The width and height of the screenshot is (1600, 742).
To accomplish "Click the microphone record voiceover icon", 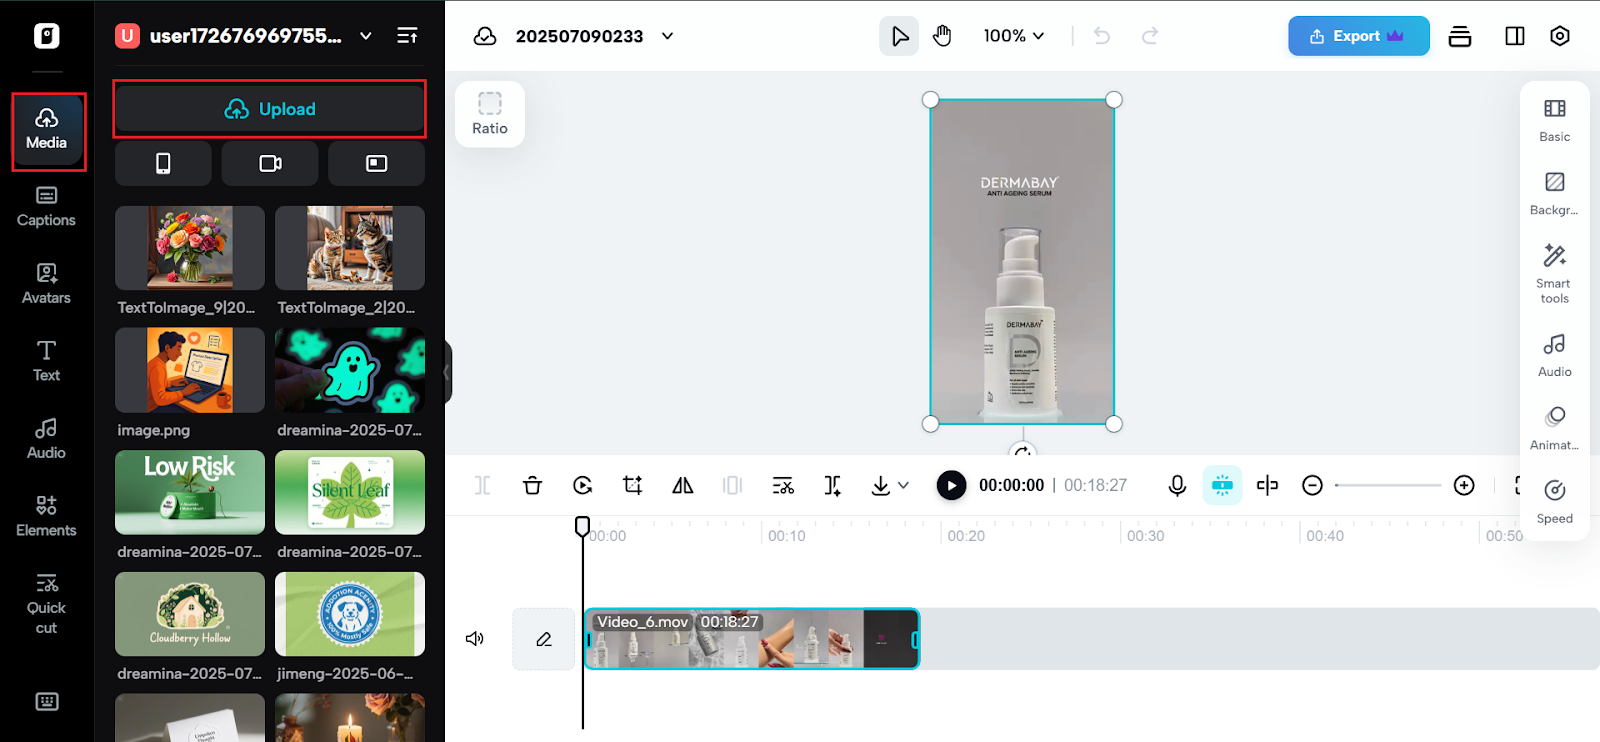I will click(1177, 485).
